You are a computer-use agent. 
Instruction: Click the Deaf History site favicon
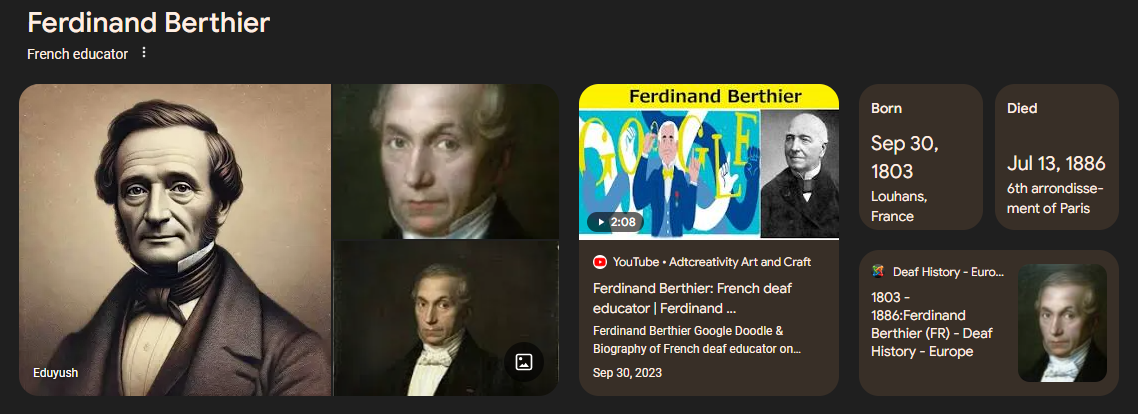[877, 272]
